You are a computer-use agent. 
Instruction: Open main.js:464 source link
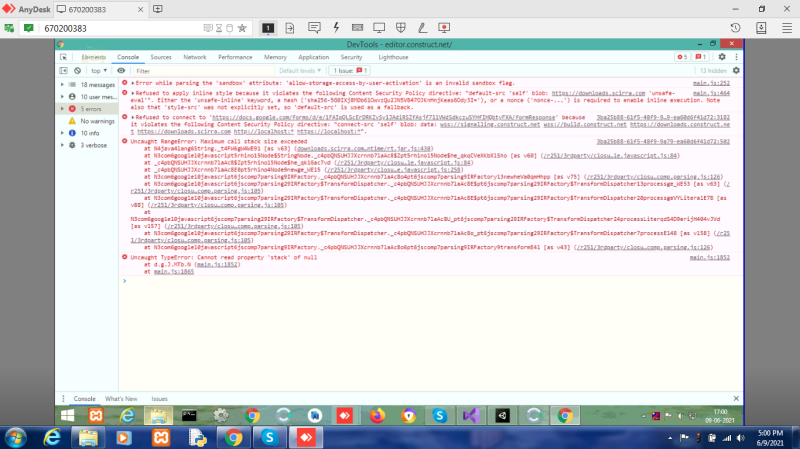pyautogui.click(x=711, y=93)
